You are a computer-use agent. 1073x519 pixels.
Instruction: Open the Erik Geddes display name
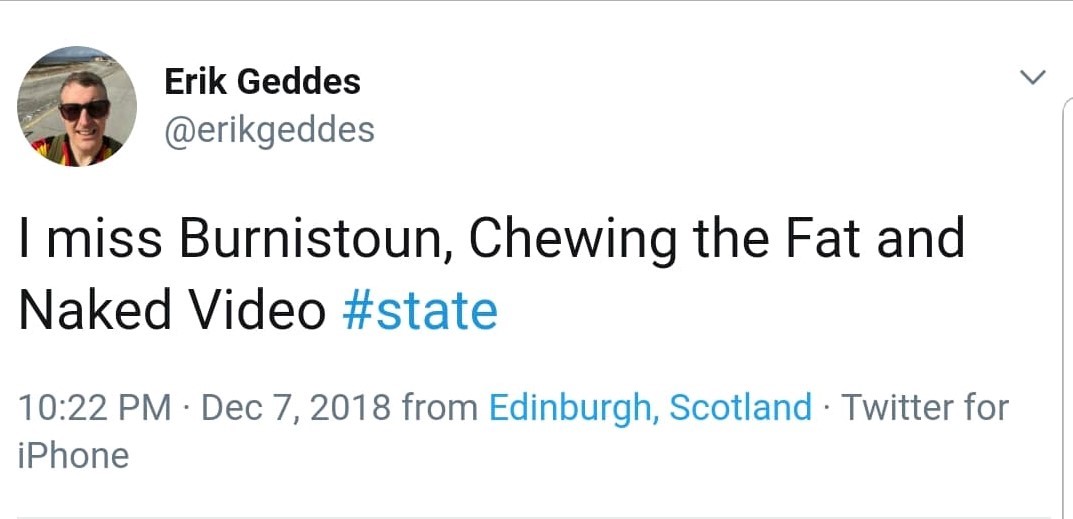pos(262,82)
